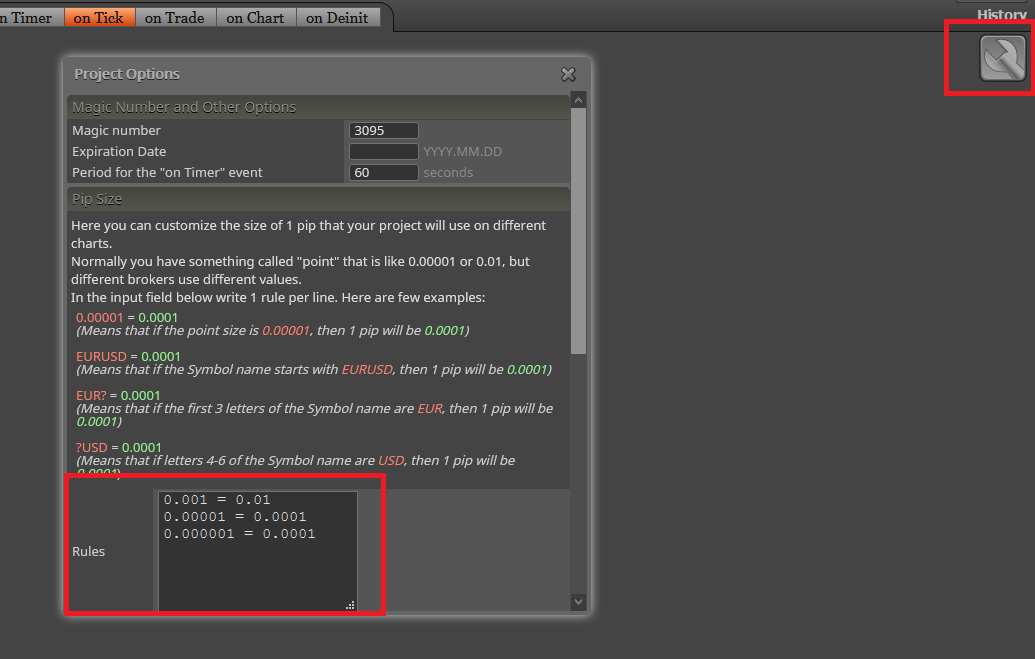1035x659 pixels.
Task: Click the Rules label
Action: coord(88,551)
